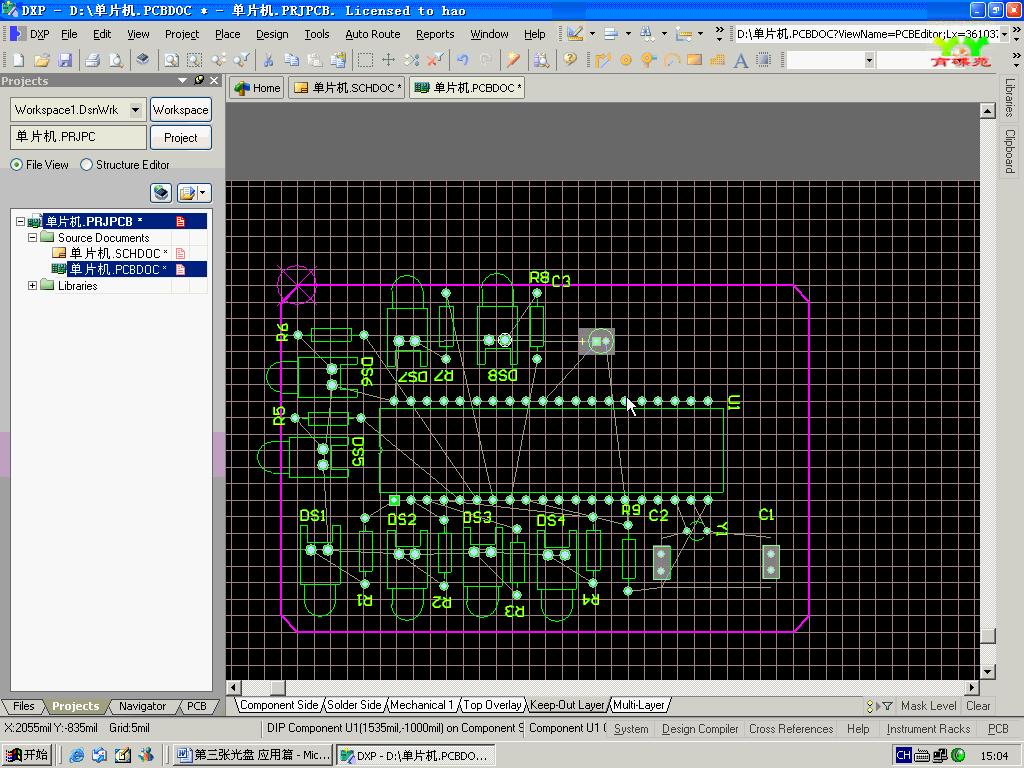This screenshot has height=768, width=1024.
Task: Select the Keep-Out Layer tab
Action: tap(567, 705)
